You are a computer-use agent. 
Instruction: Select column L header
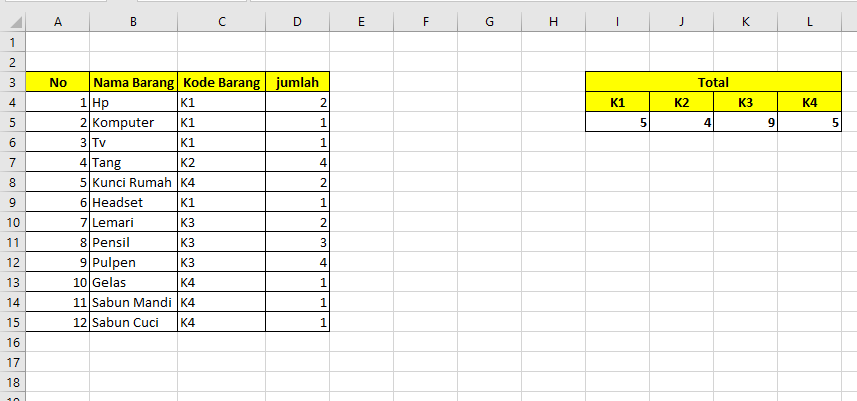point(809,20)
